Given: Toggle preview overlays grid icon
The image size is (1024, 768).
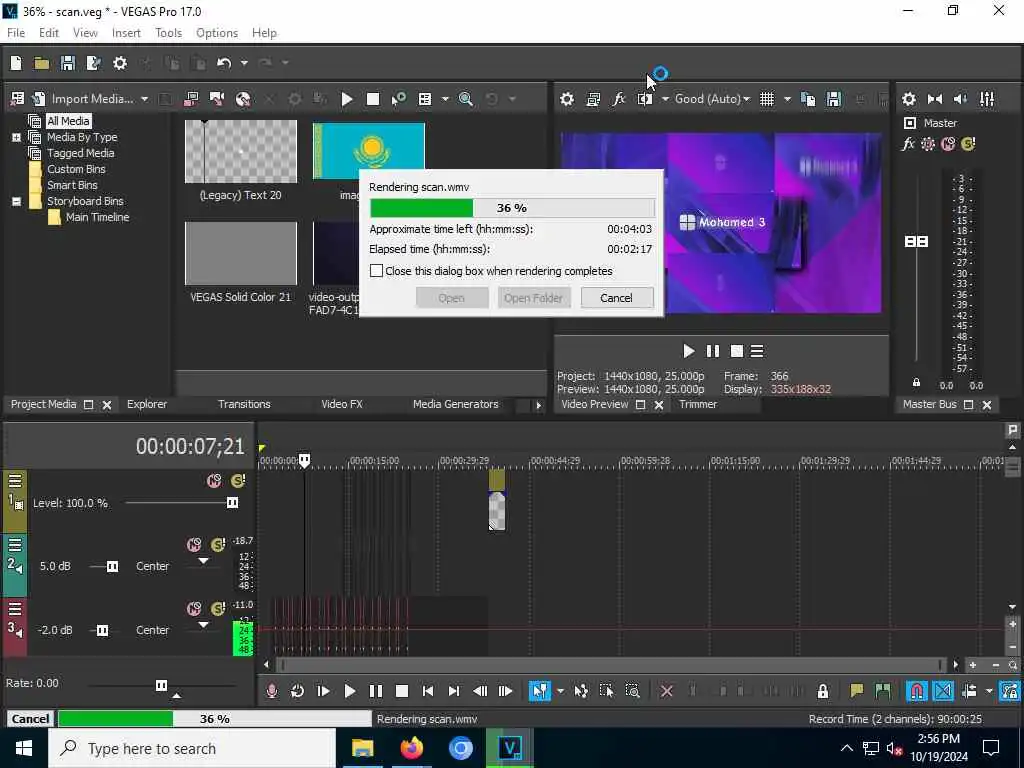Looking at the screenshot, I should click(x=767, y=99).
